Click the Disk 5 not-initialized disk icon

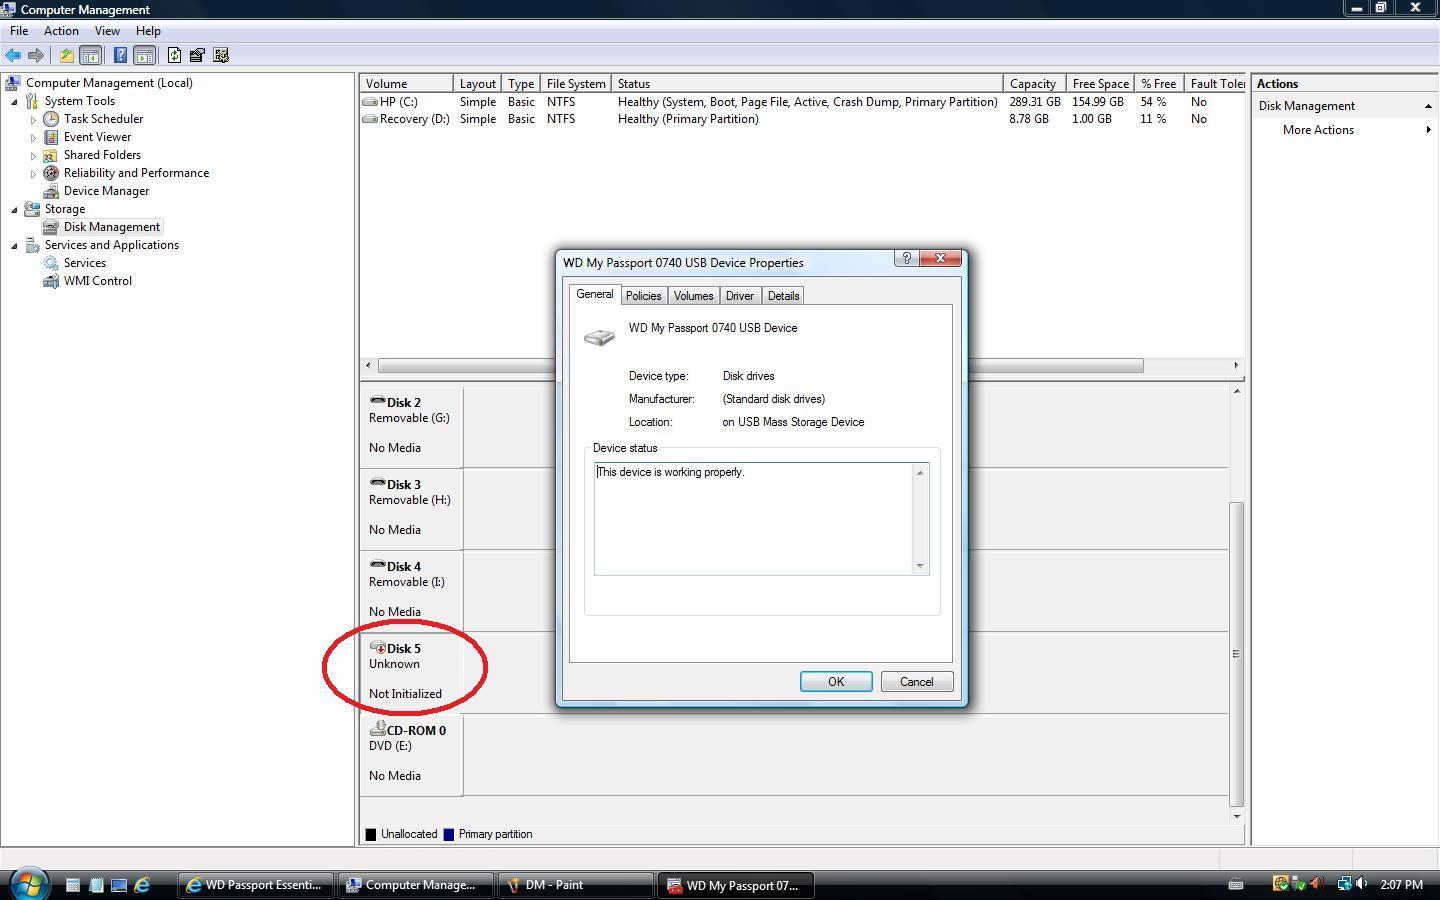click(377, 648)
